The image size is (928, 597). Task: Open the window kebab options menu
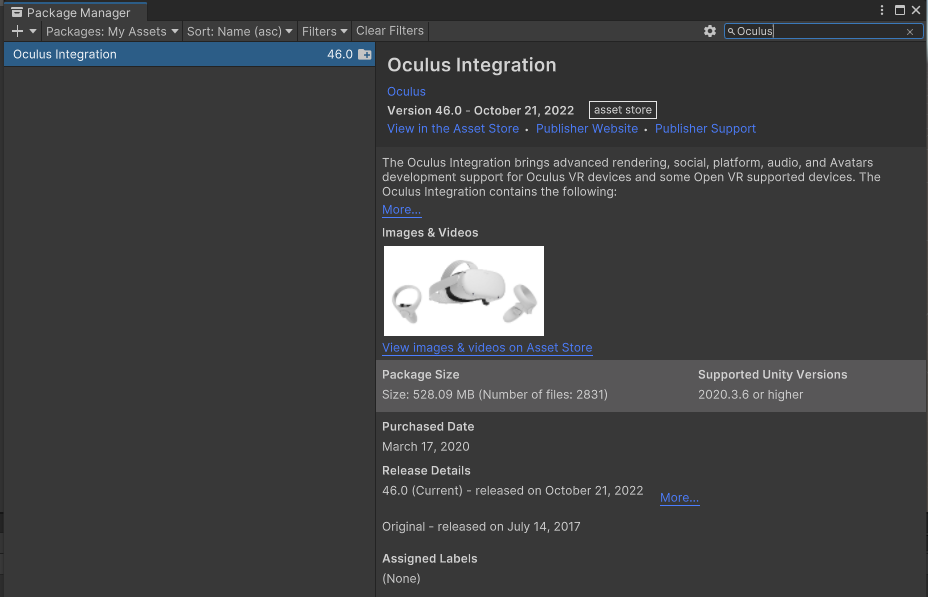coord(882,10)
